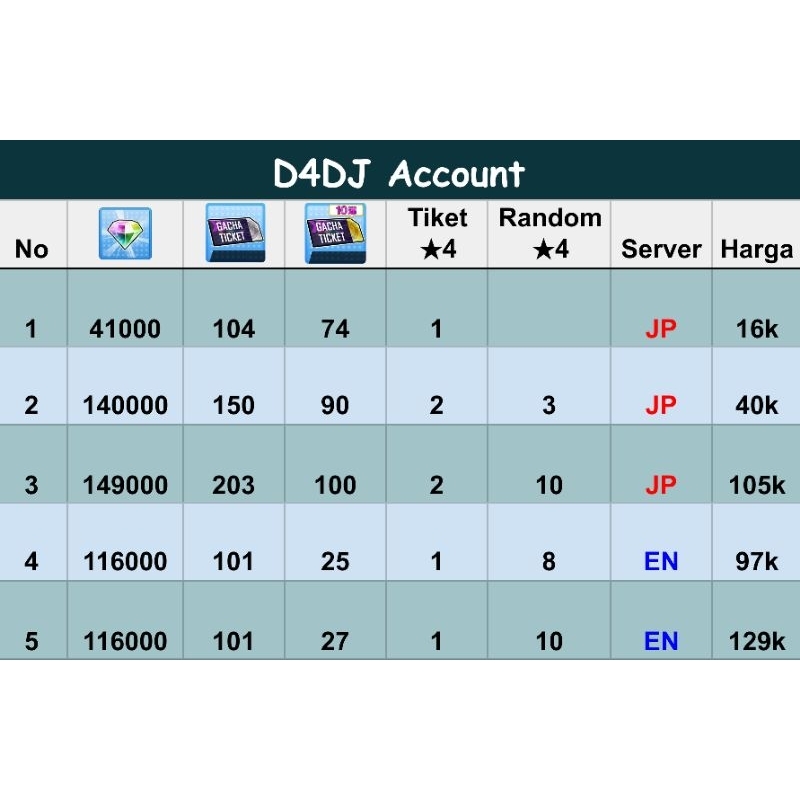This screenshot has width=800, height=800.
Task: Click the 104 gacha ticket cell
Action: [234, 329]
